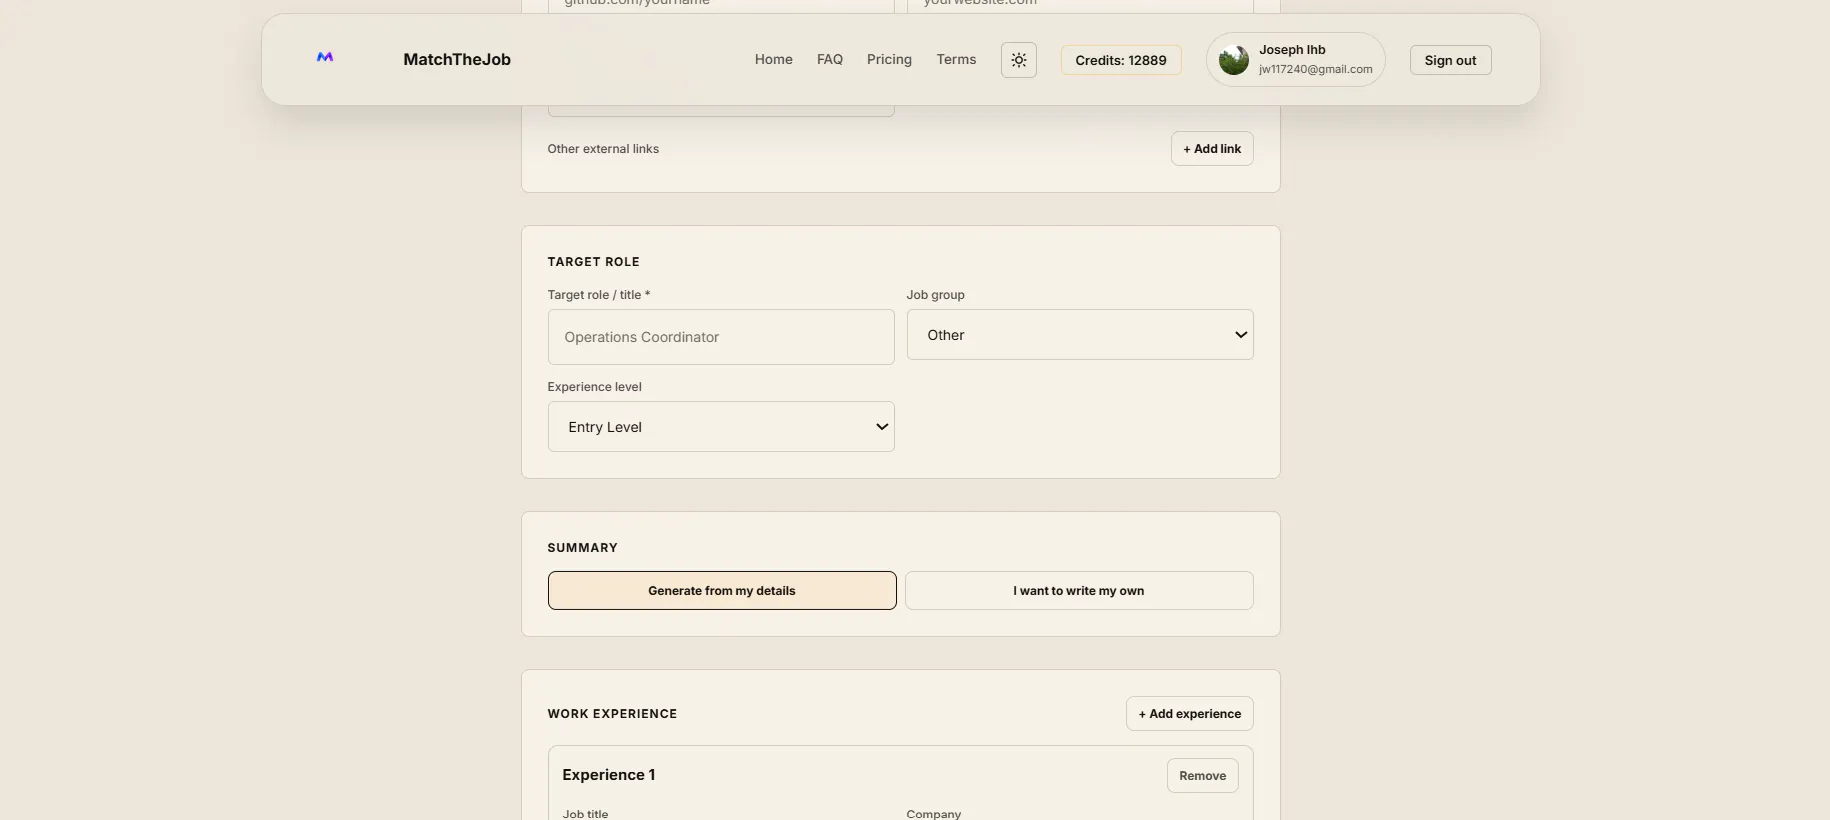
Task: Expand the Experience level dropdown
Action: point(721,427)
